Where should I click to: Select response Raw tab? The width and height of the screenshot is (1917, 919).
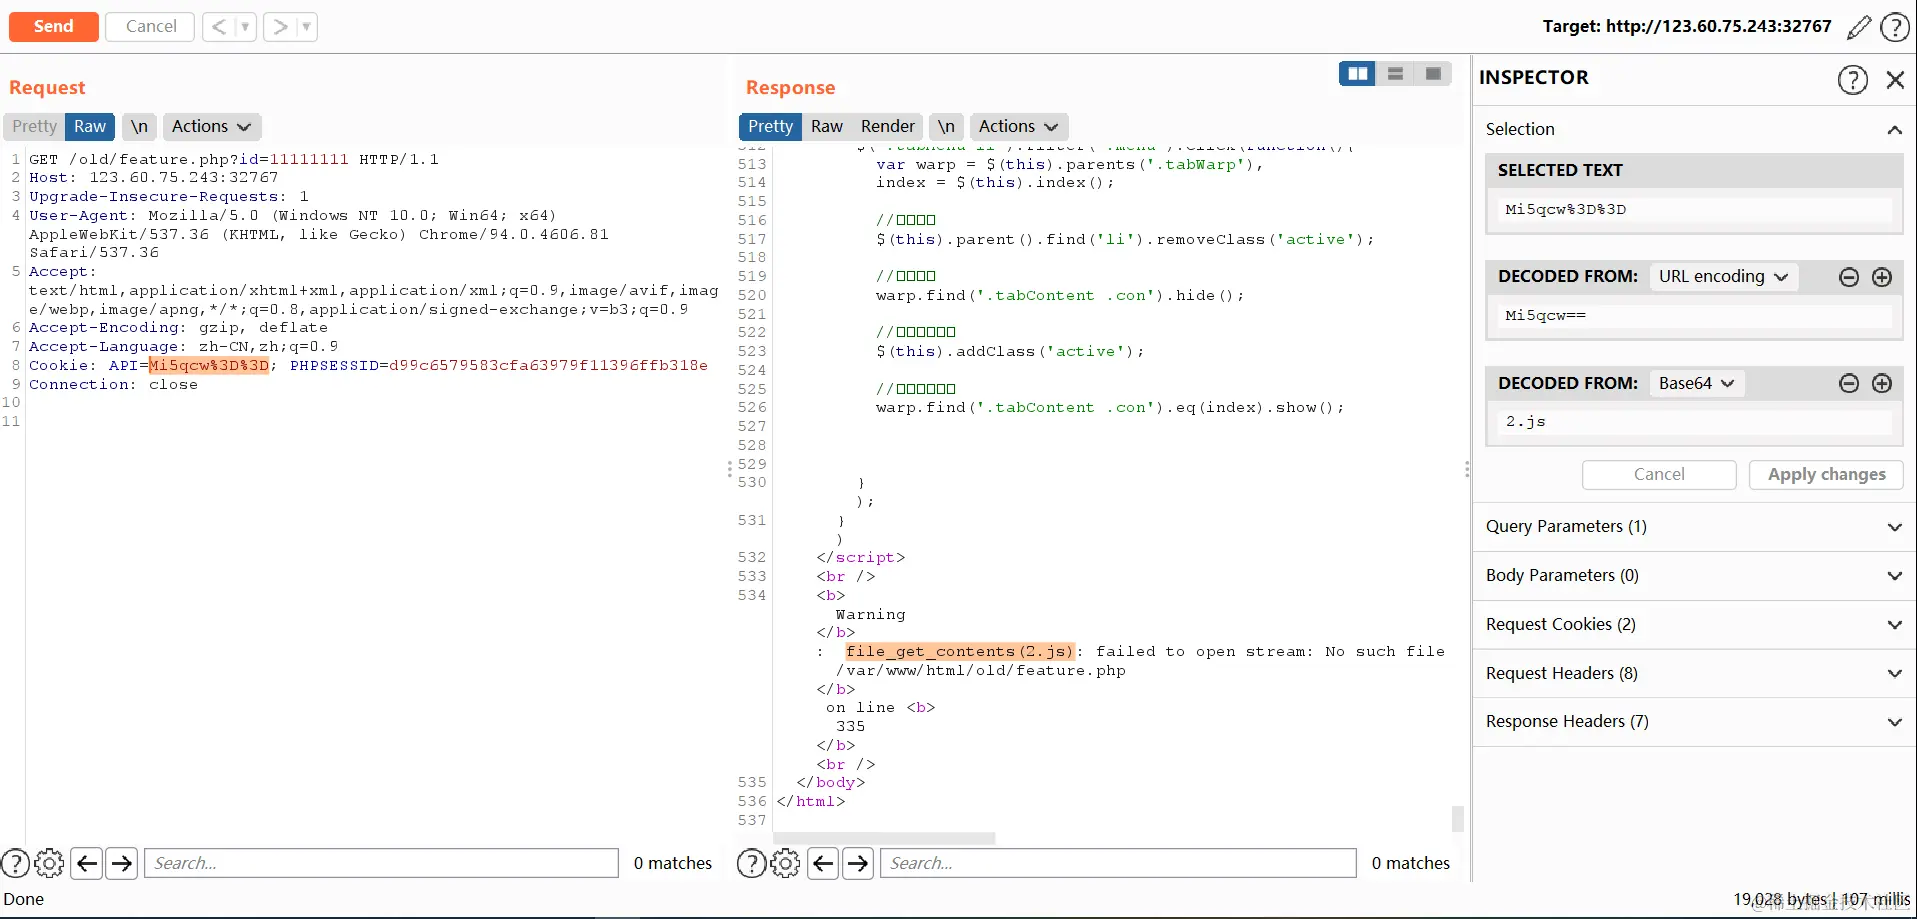pos(827,127)
